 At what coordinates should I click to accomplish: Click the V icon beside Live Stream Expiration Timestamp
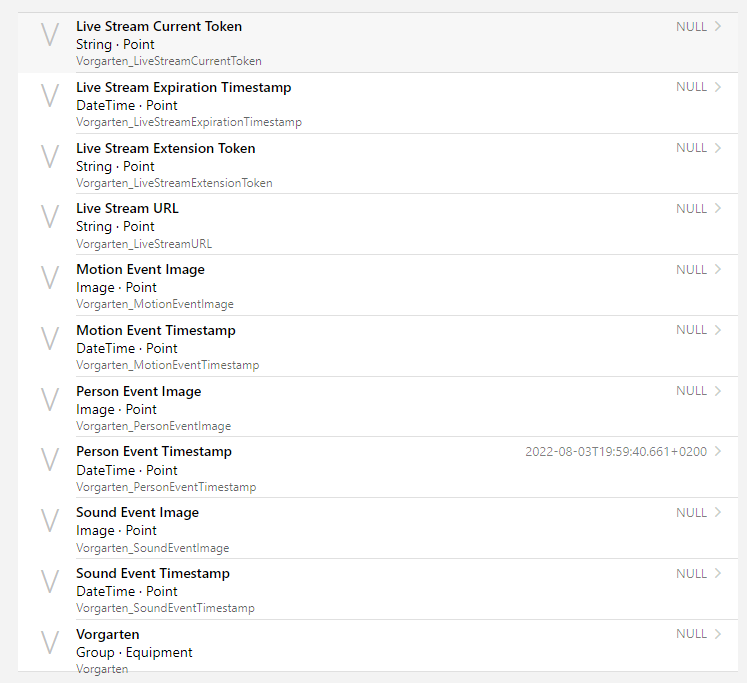pyautogui.click(x=50, y=97)
